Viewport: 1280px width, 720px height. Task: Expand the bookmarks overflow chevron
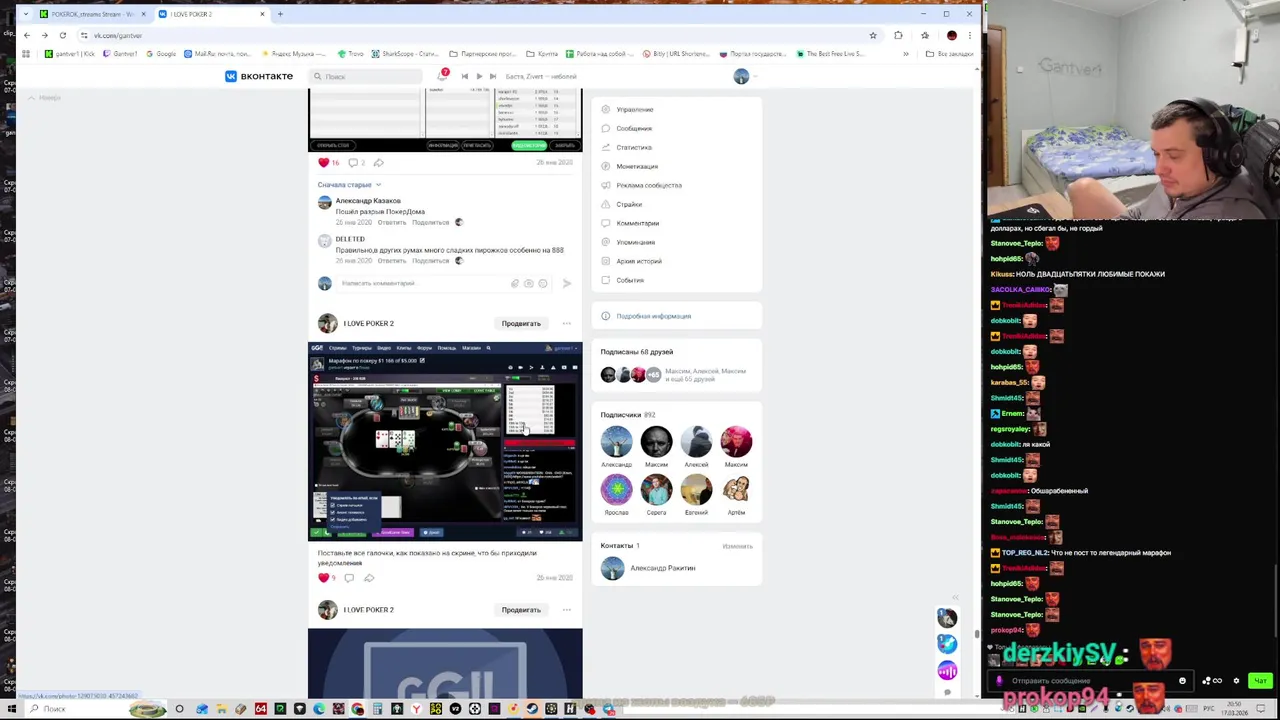[906, 54]
